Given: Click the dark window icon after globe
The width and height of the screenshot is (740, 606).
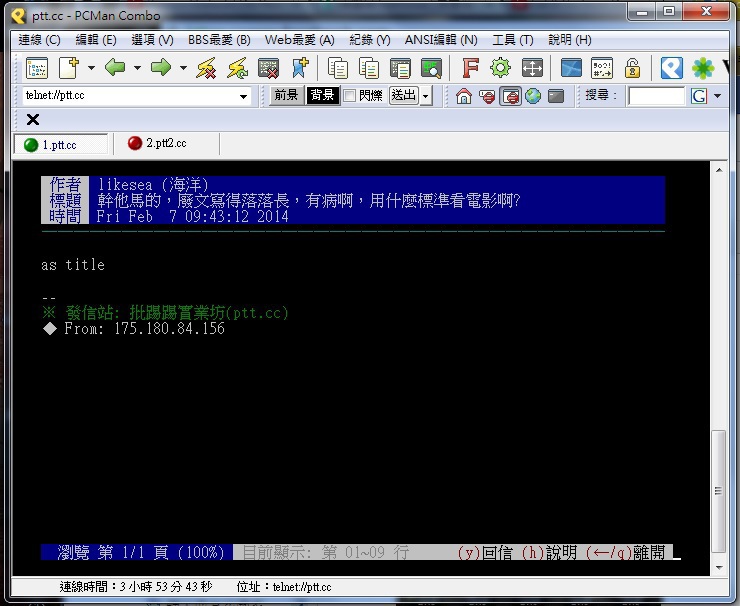Looking at the screenshot, I should pos(556,96).
